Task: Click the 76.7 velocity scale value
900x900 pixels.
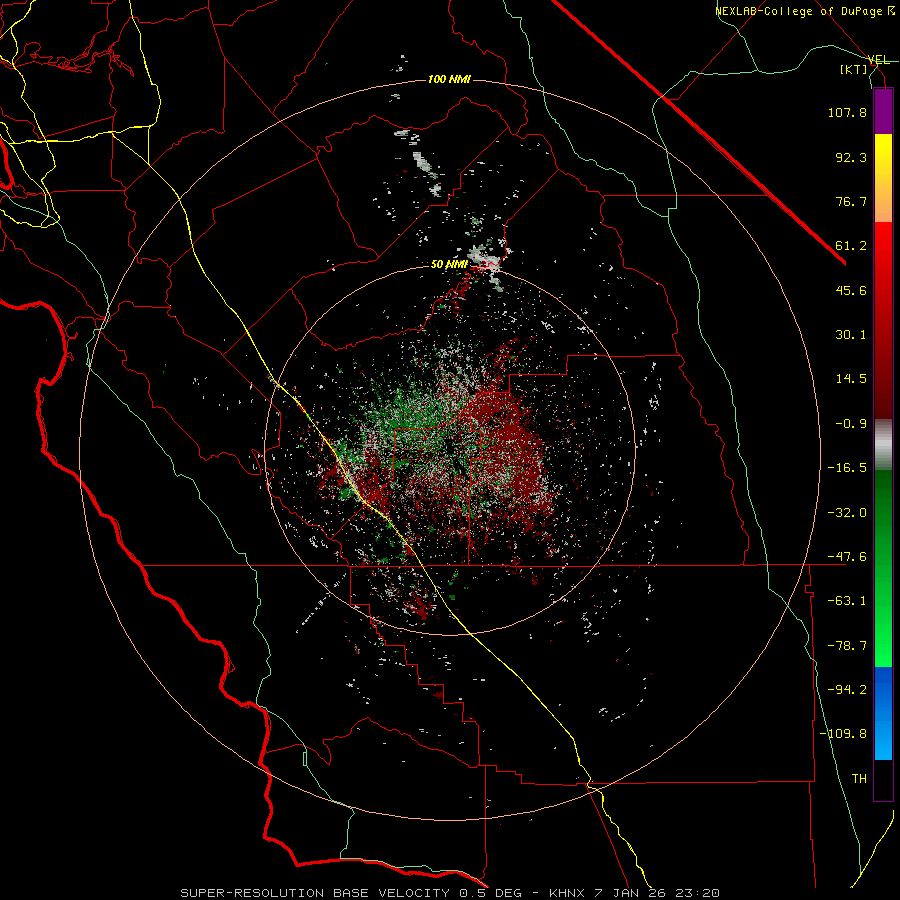Action: [x=851, y=201]
